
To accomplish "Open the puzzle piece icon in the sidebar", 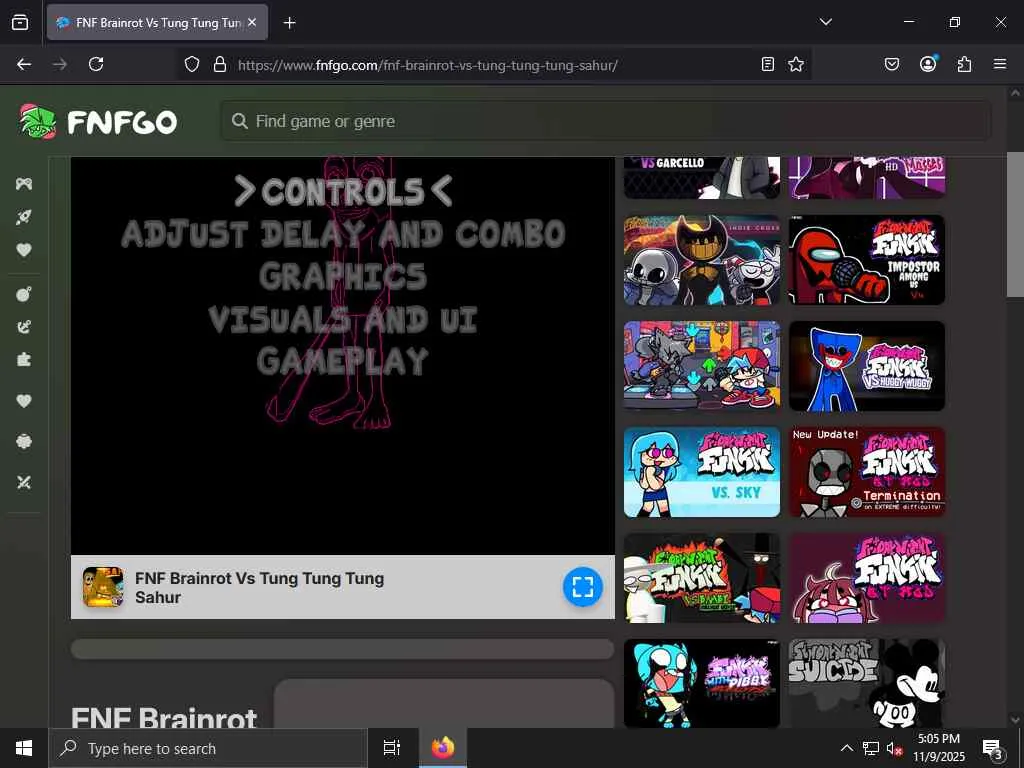I will point(24,359).
